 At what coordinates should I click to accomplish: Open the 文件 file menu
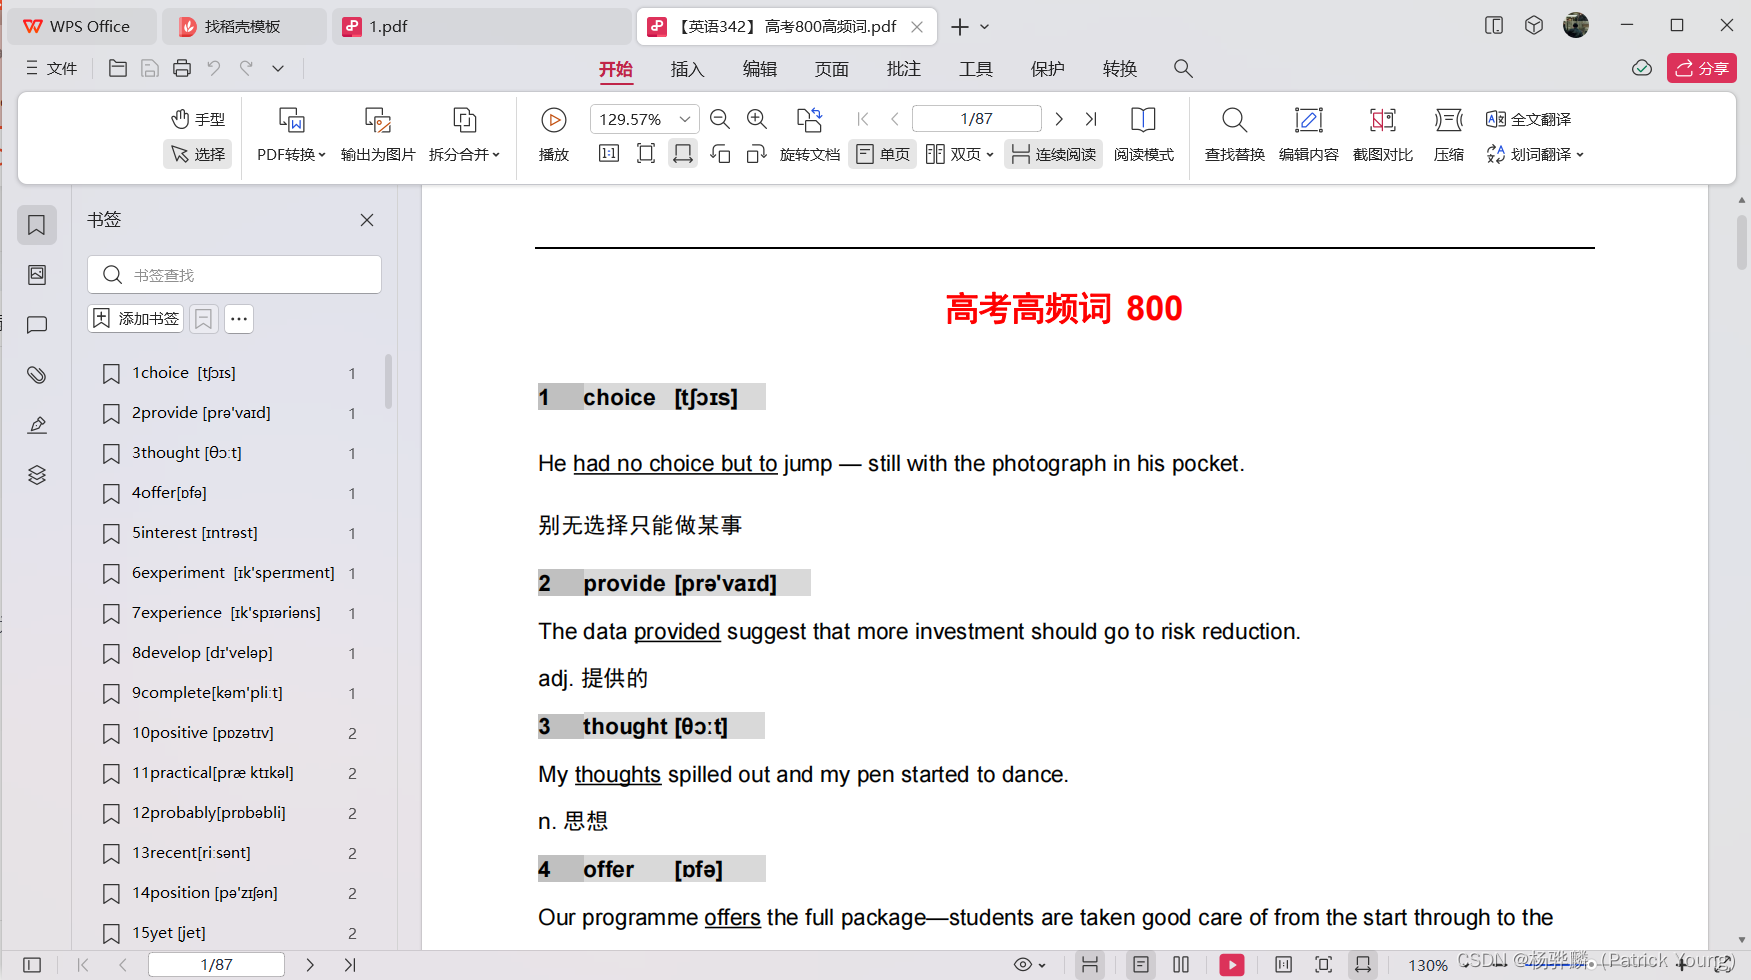51,68
